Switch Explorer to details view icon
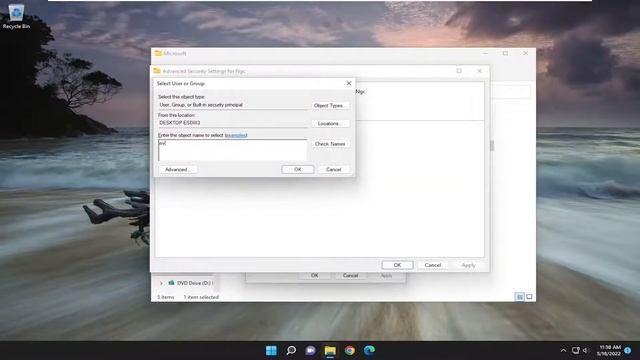Screen dimensions: 640x360 pyautogui.click(x=520, y=297)
